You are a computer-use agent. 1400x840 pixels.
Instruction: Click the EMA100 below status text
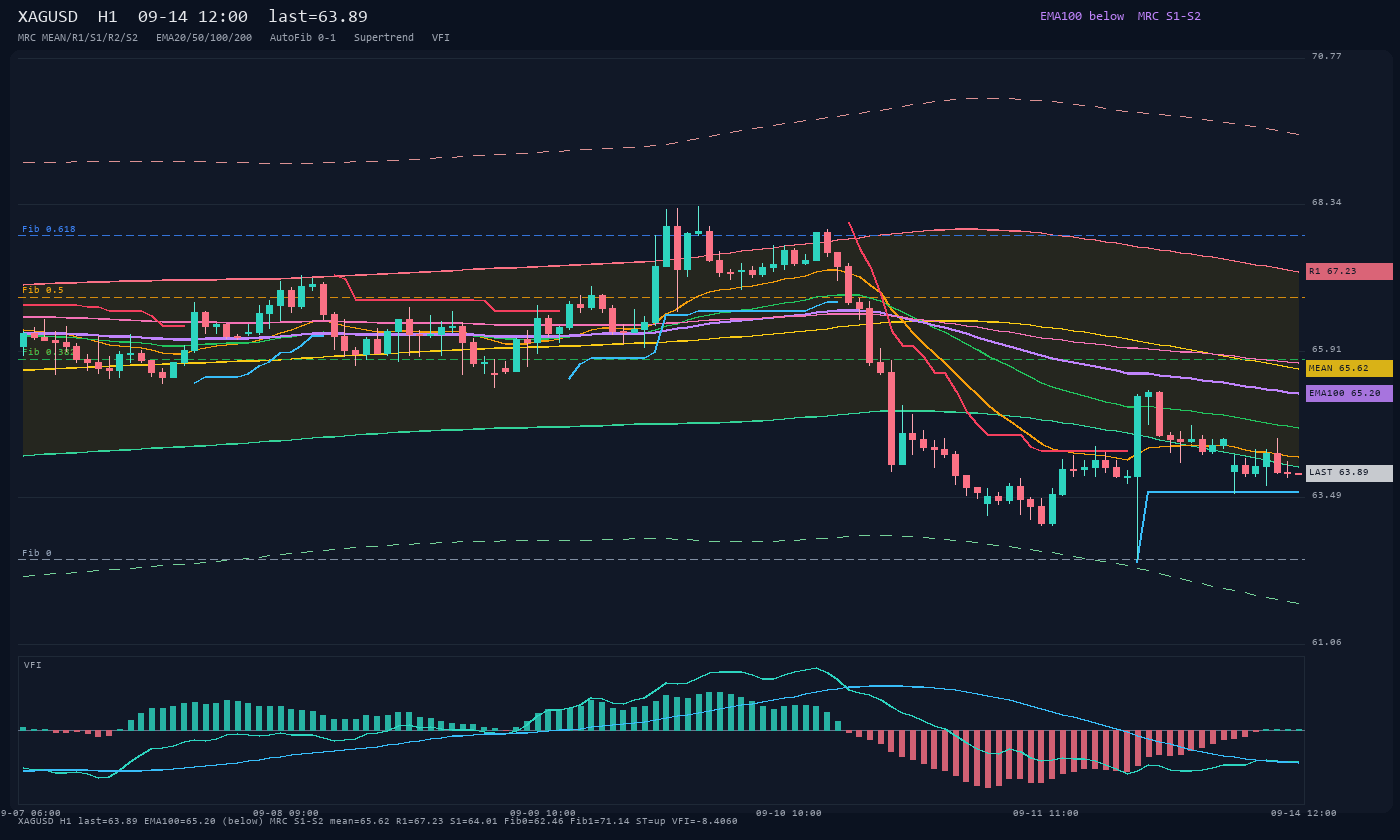point(1082,16)
